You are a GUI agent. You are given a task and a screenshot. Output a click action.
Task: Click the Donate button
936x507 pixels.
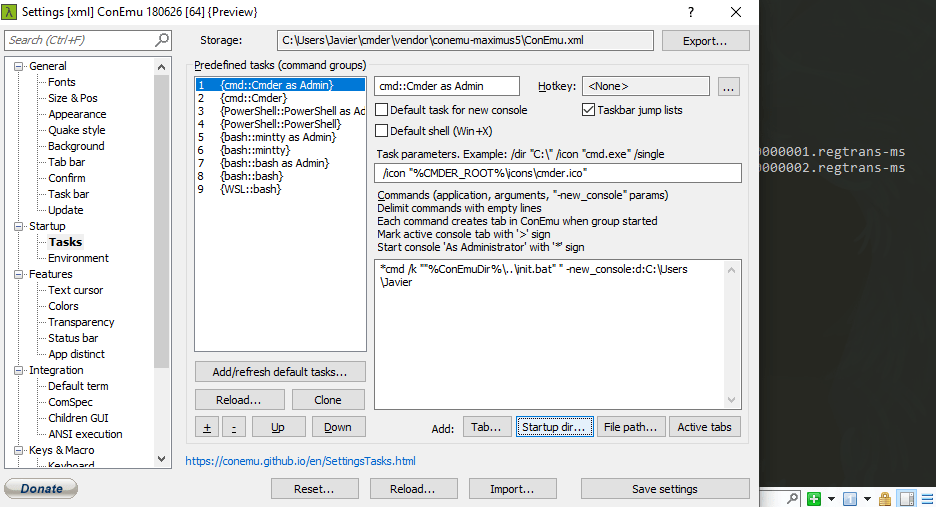(x=41, y=488)
